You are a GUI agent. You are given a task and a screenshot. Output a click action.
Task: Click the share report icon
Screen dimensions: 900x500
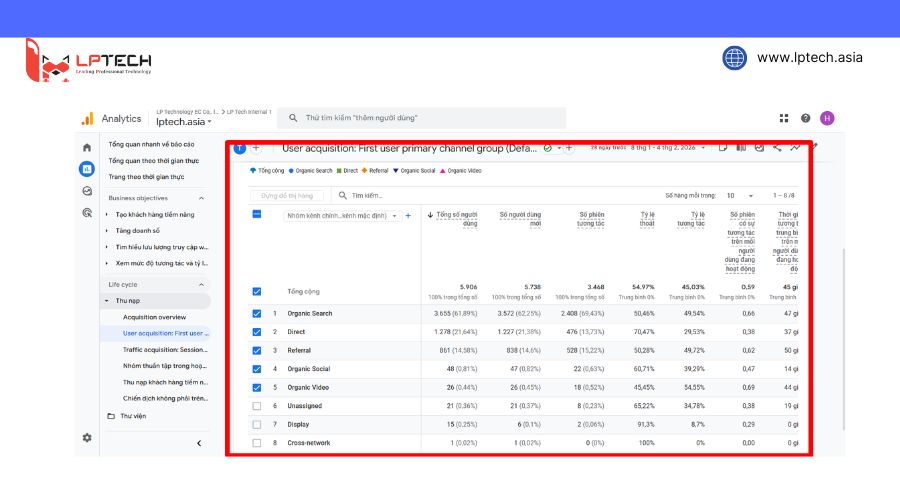tap(777, 148)
